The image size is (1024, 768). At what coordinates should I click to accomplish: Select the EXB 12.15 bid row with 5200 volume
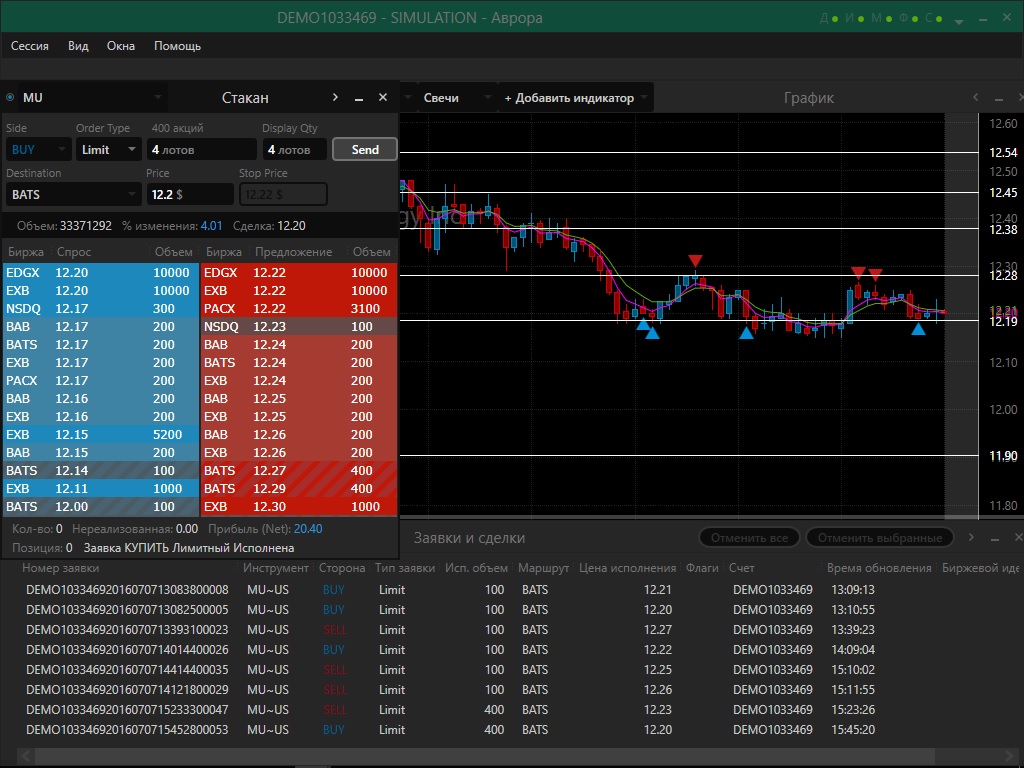click(x=101, y=435)
